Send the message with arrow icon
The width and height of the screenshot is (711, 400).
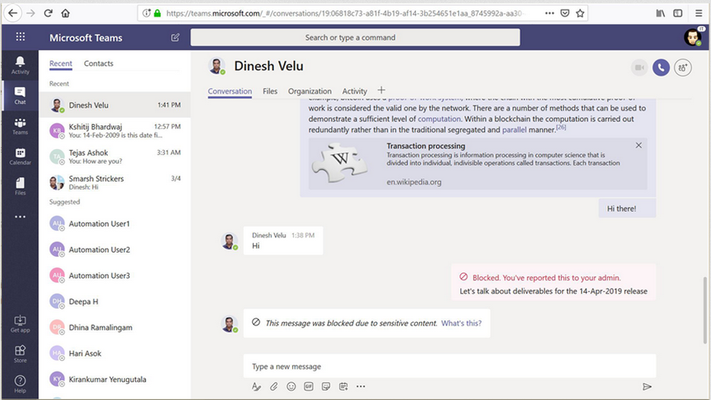647,386
